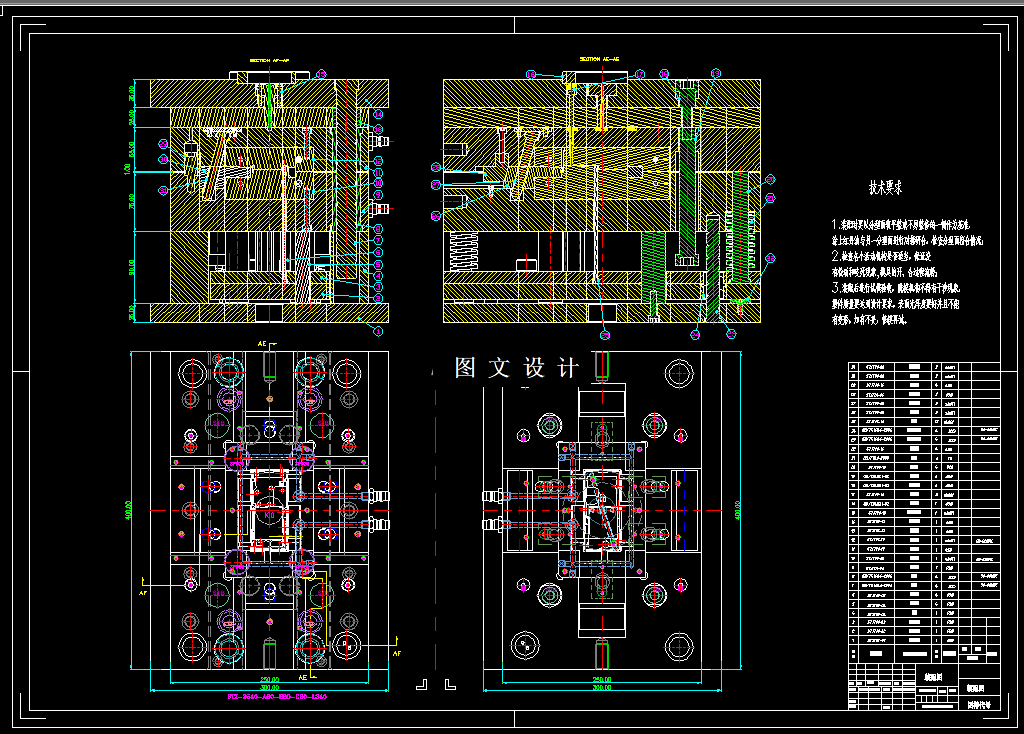Click balloon number 1 in section AF-AF
This screenshot has height=734, width=1024.
[x=378, y=331]
